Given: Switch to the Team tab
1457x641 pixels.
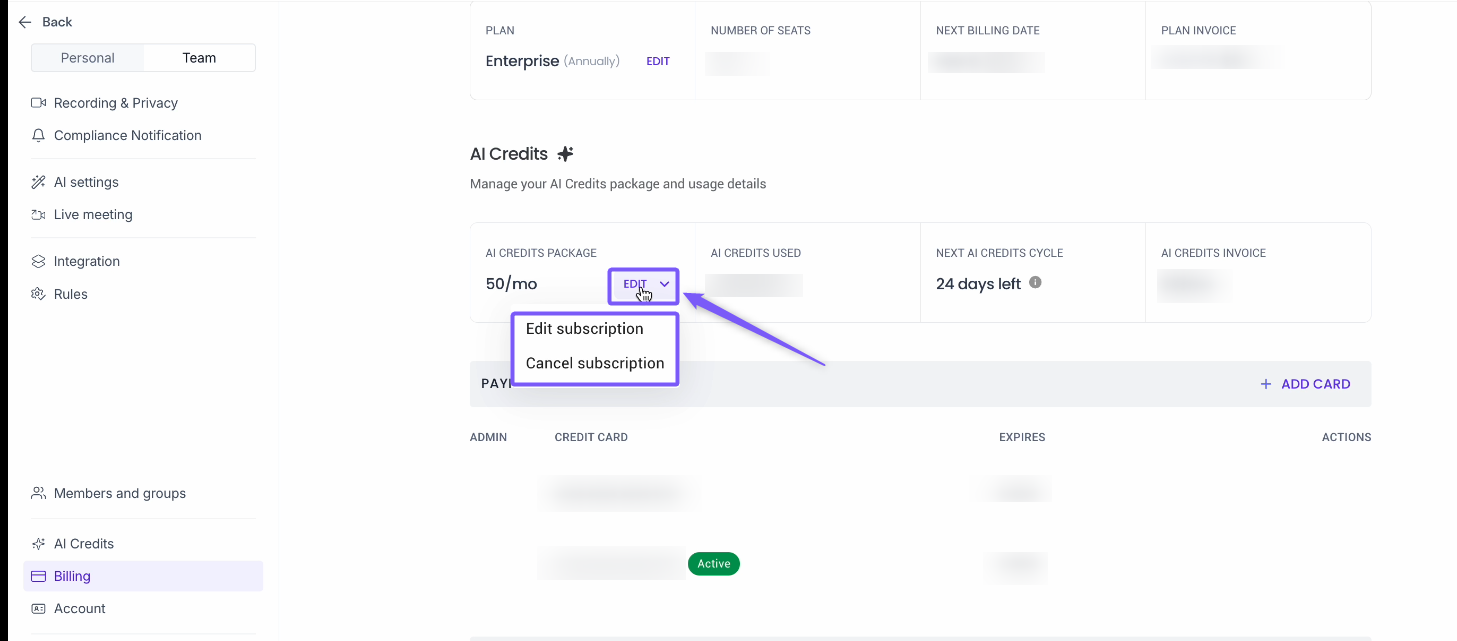Looking at the screenshot, I should (x=199, y=58).
